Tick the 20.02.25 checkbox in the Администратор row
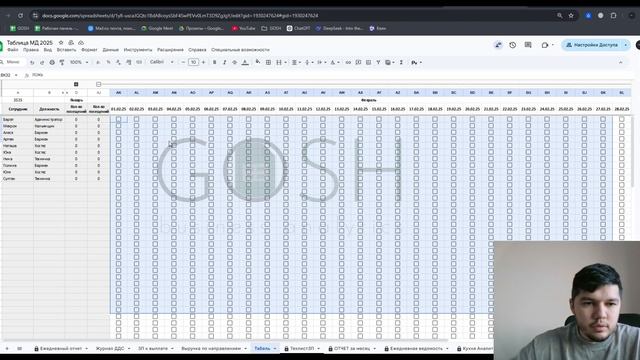 472,120
